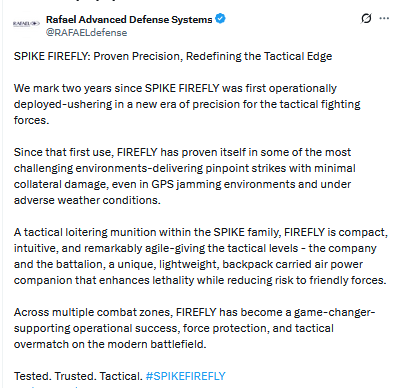Click the 'We mark two years' paragraph
Image resolution: width=400 pixels, height=388 pixels.
coord(187,104)
